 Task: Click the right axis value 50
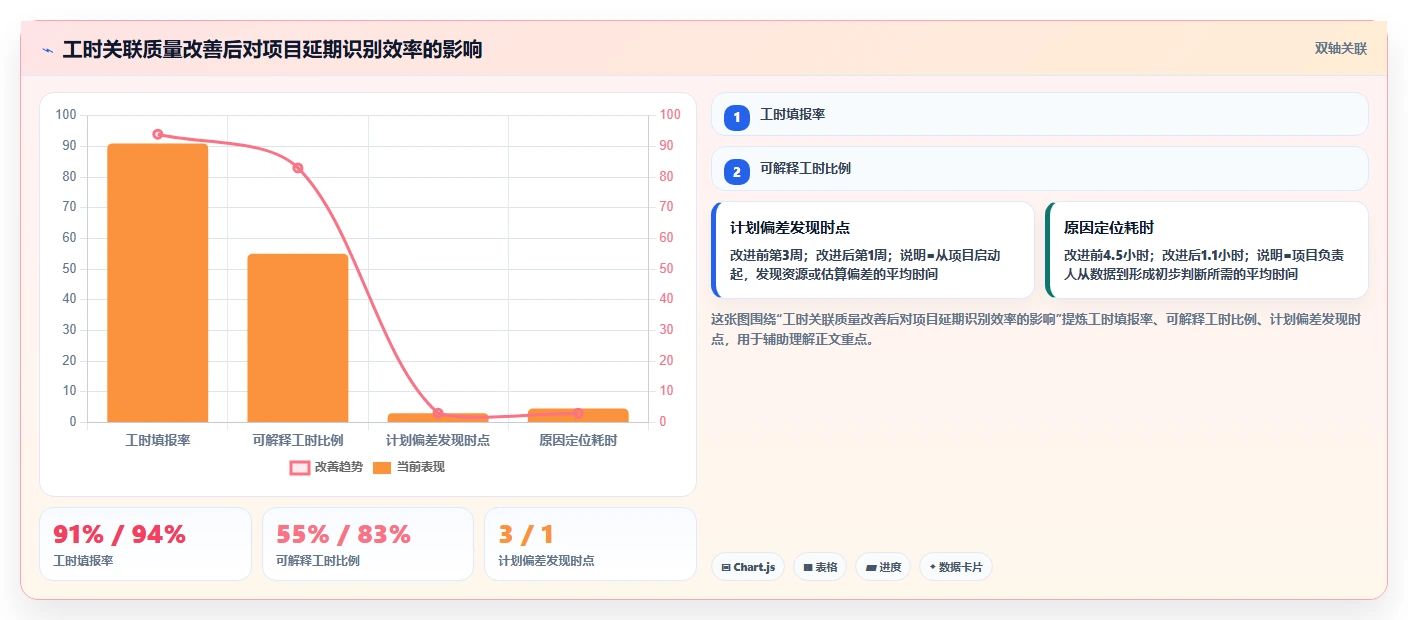[667, 268]
